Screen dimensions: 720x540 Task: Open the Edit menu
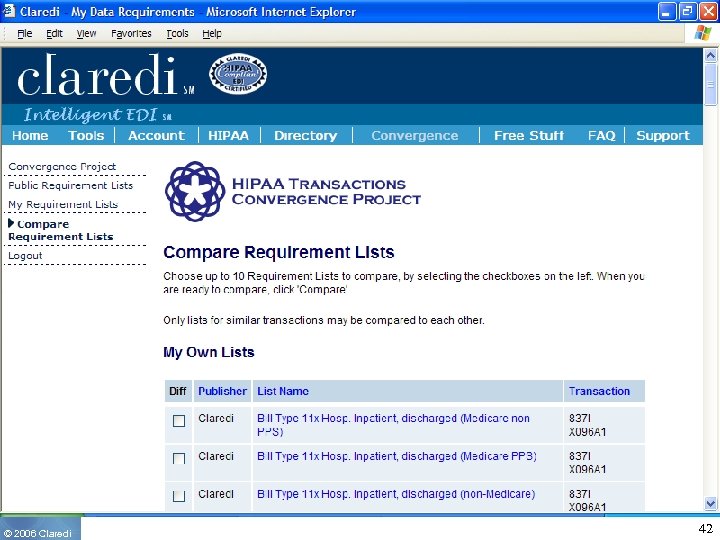click(54, 34)
